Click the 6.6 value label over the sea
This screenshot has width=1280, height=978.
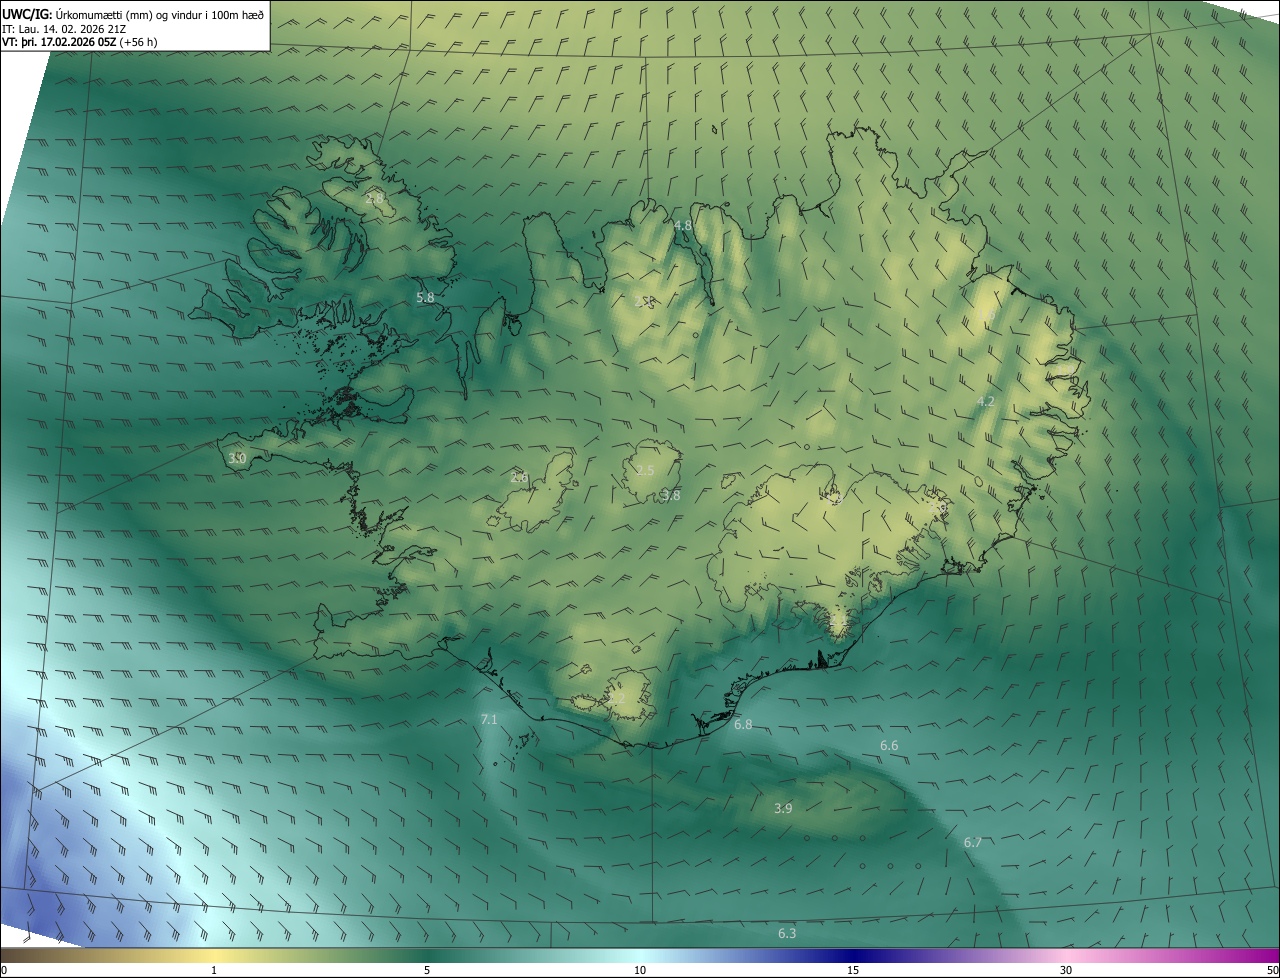(x=889, y=745)
